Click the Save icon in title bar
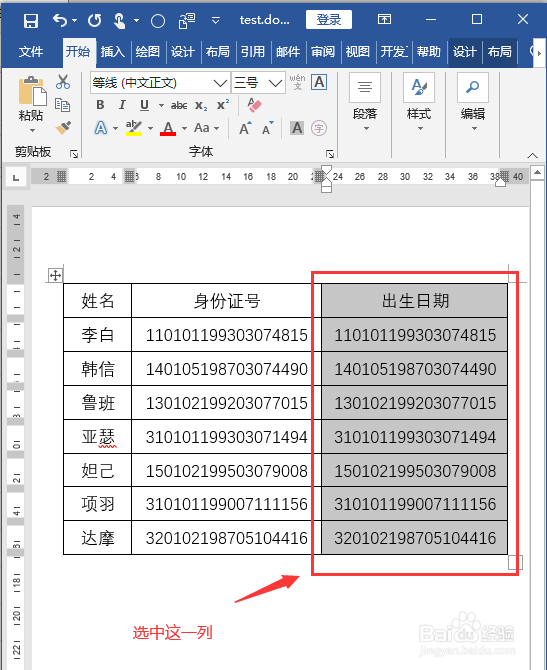 click(30, 20)
